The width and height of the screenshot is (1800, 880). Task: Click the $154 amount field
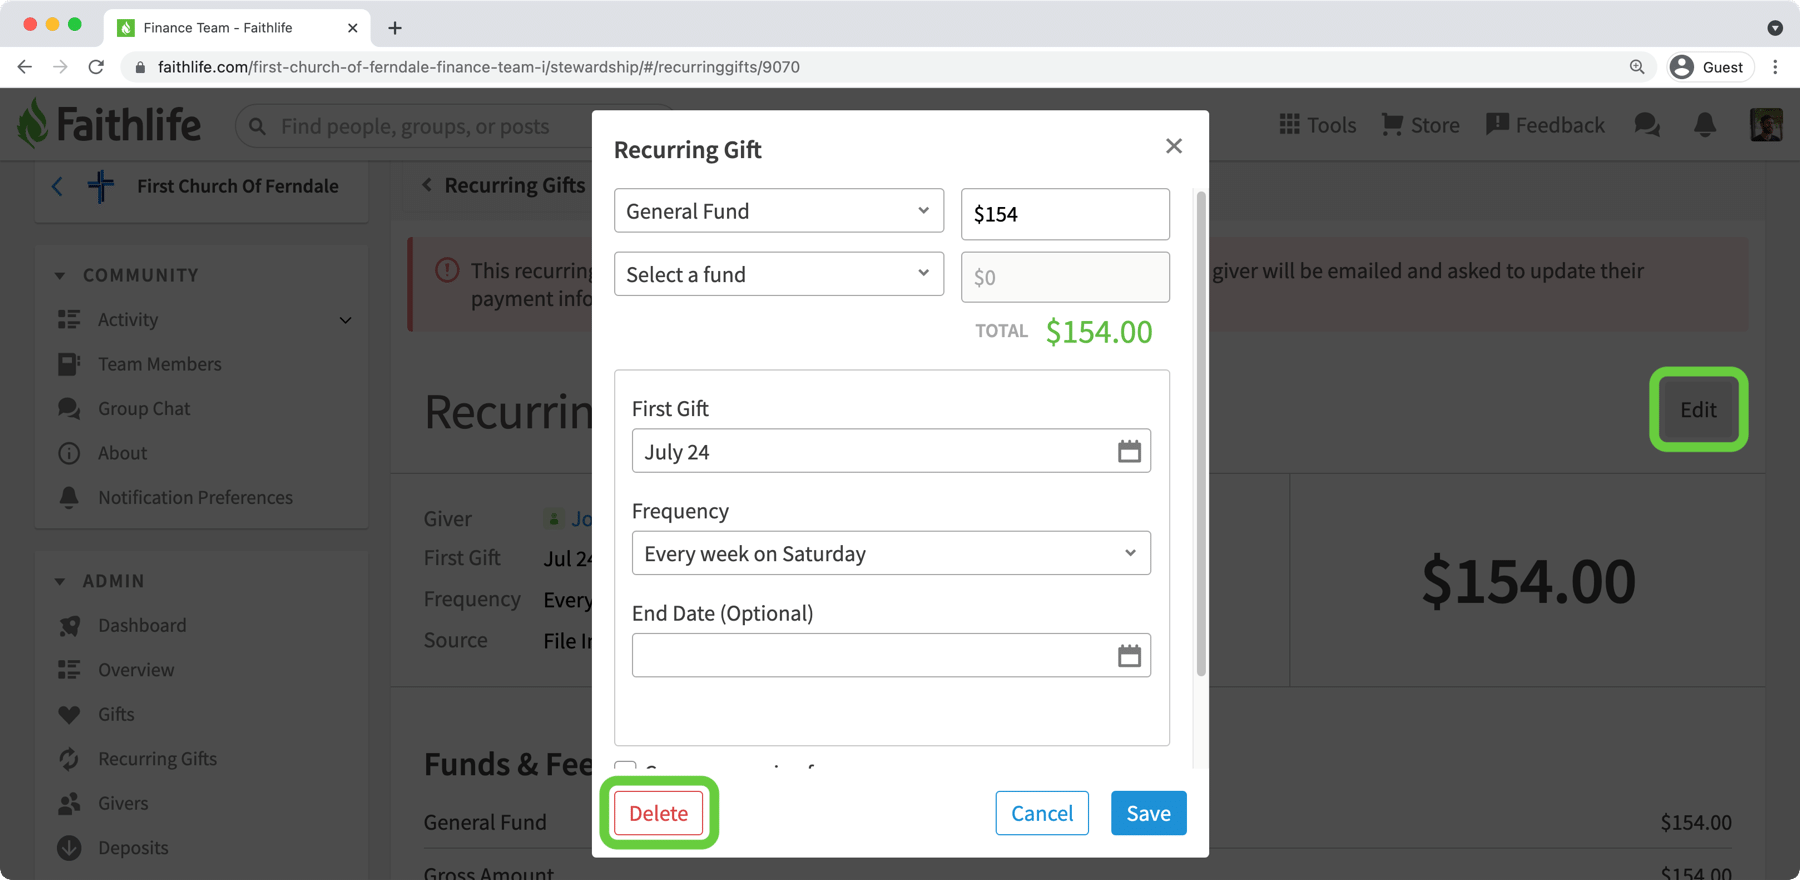pyautogui.click(x=1065, y=214)
